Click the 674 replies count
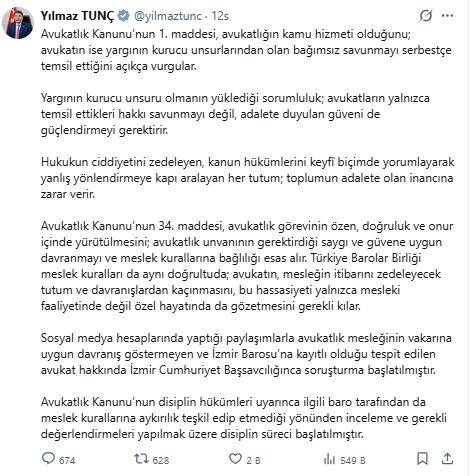Image resolution: width=472 pixels, height=476 pixels. tap(67, 460)
